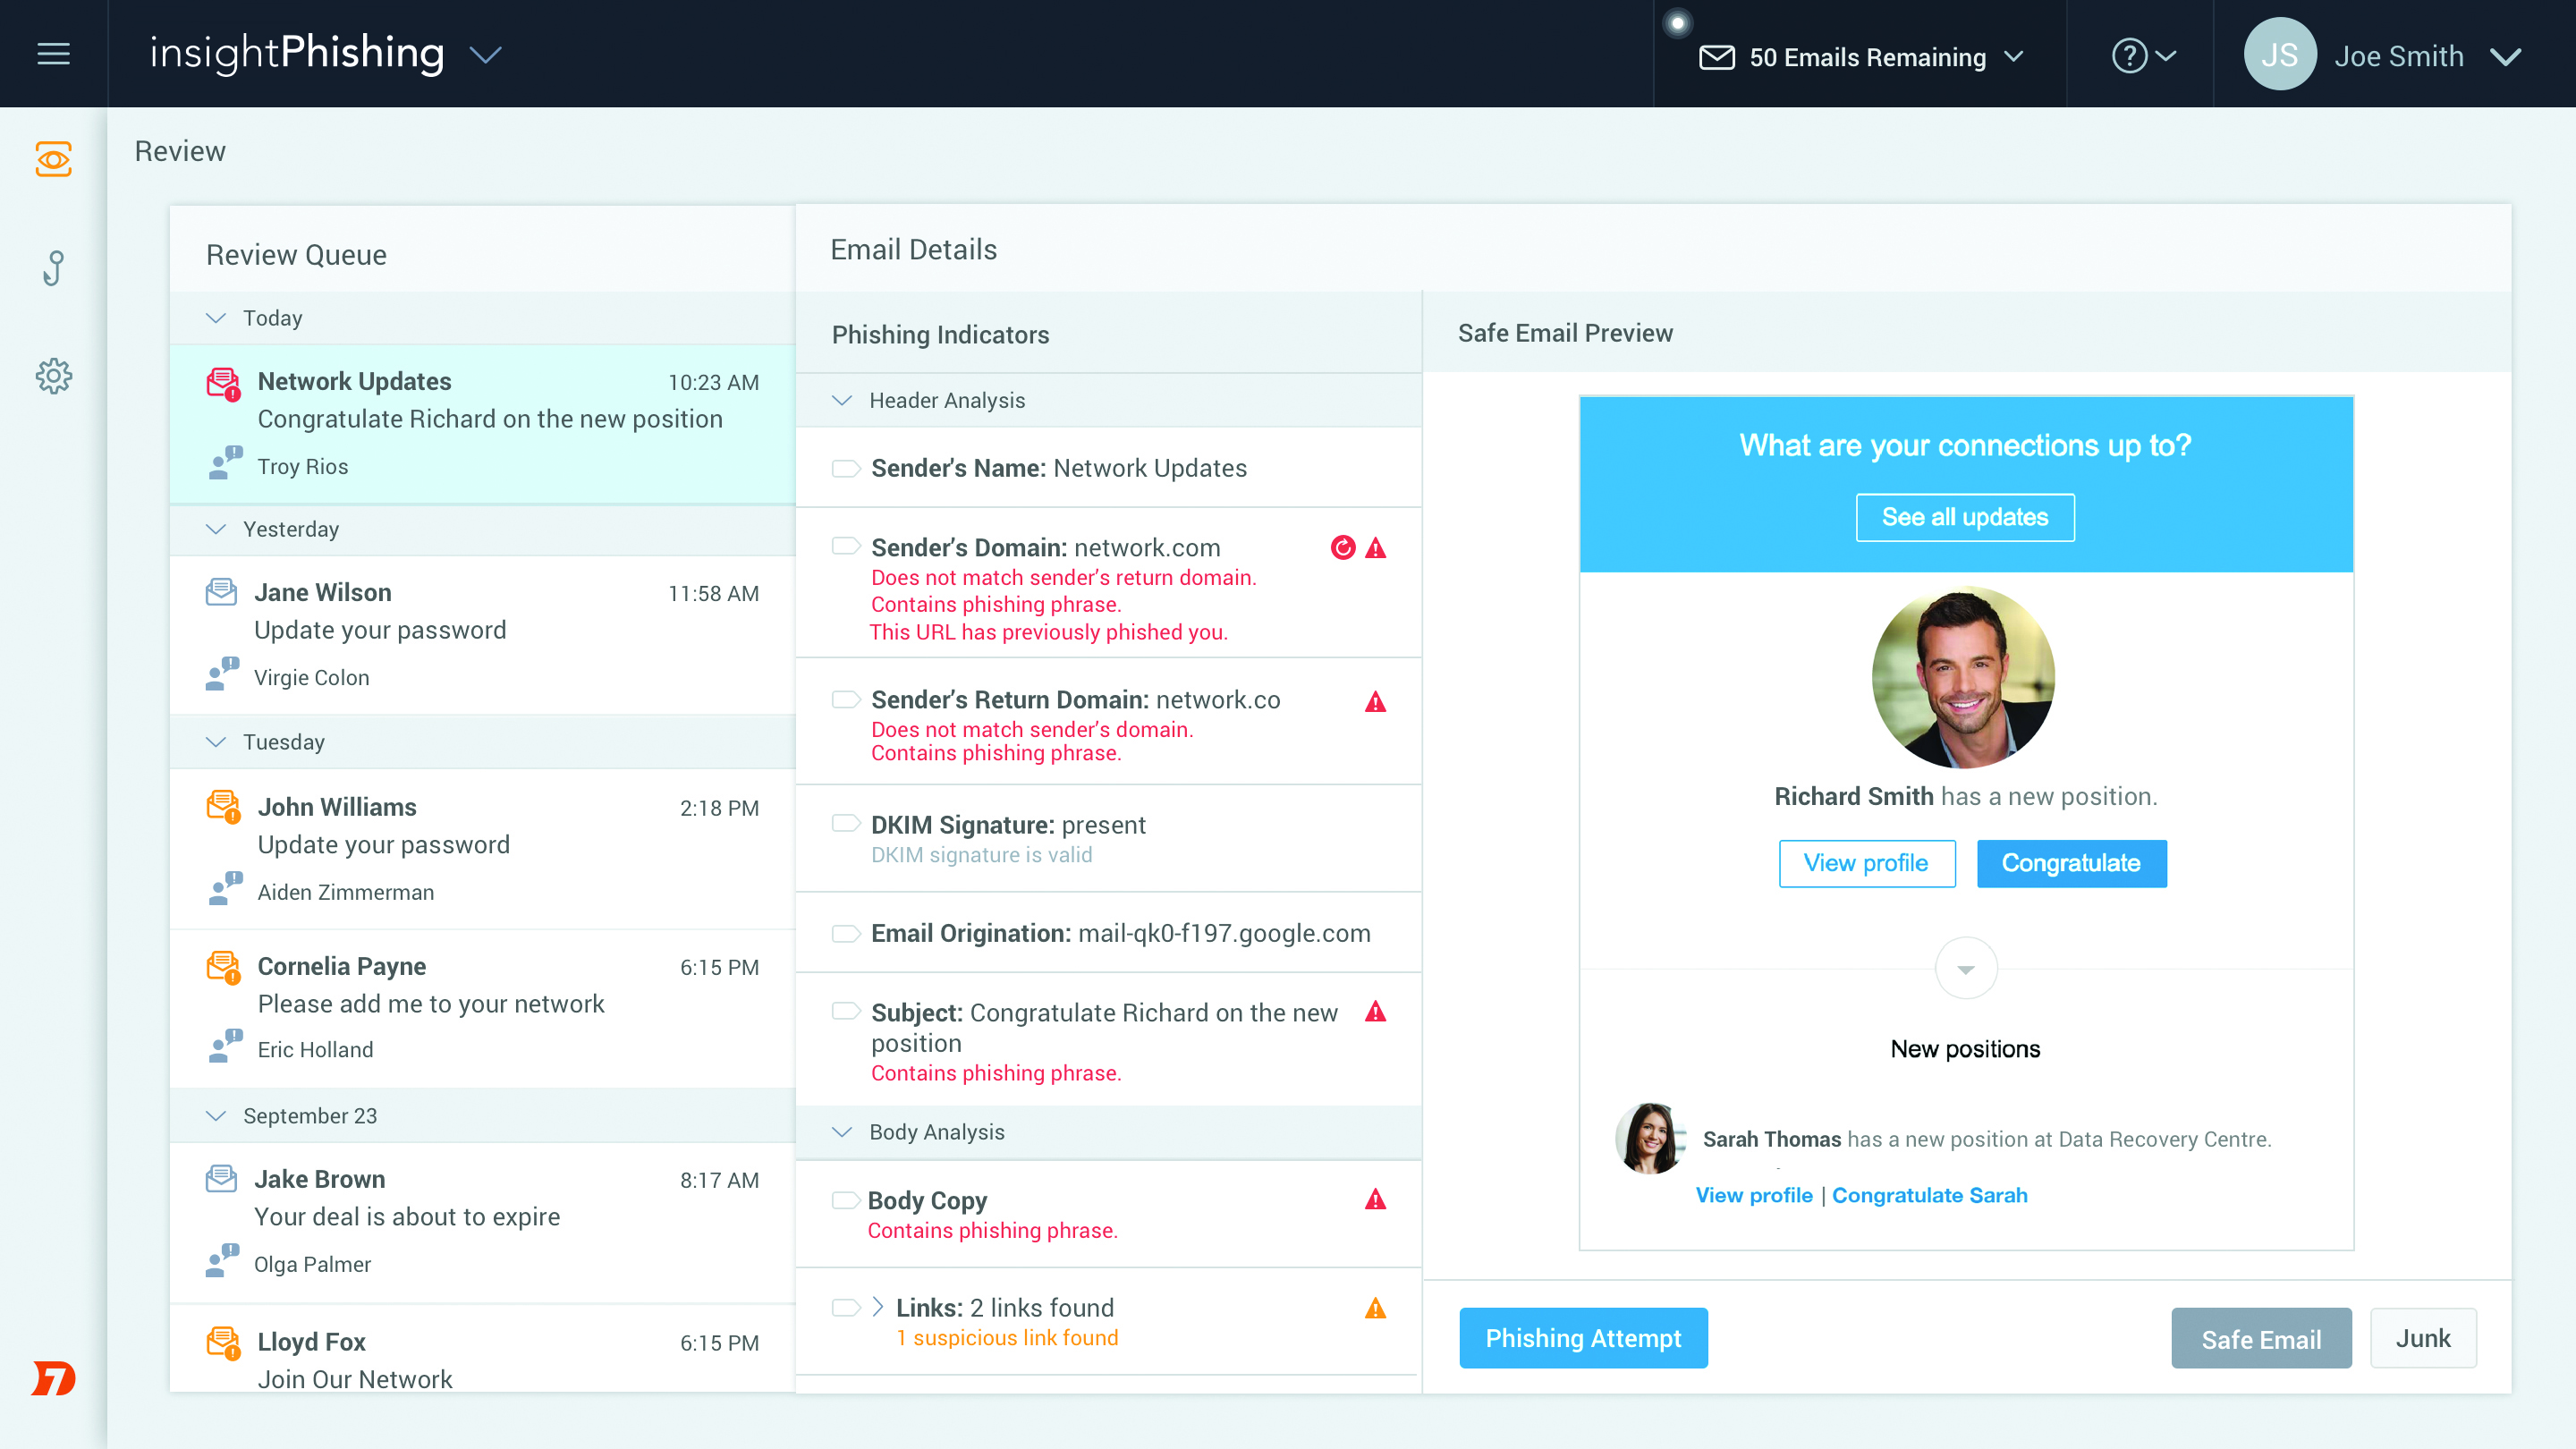Click the Safe Email button
Screen dimensions: 2576x1449
tap(2260, 1338)
